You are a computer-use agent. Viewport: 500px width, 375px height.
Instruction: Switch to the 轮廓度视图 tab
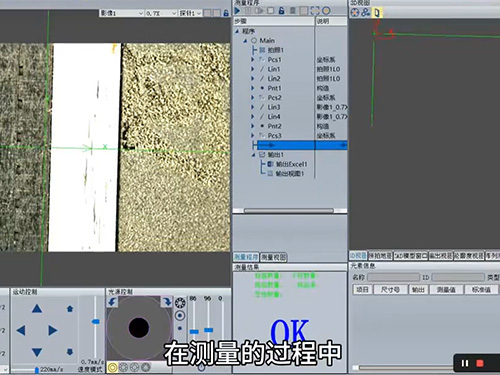pyautogui.click(x=469, y=256)
